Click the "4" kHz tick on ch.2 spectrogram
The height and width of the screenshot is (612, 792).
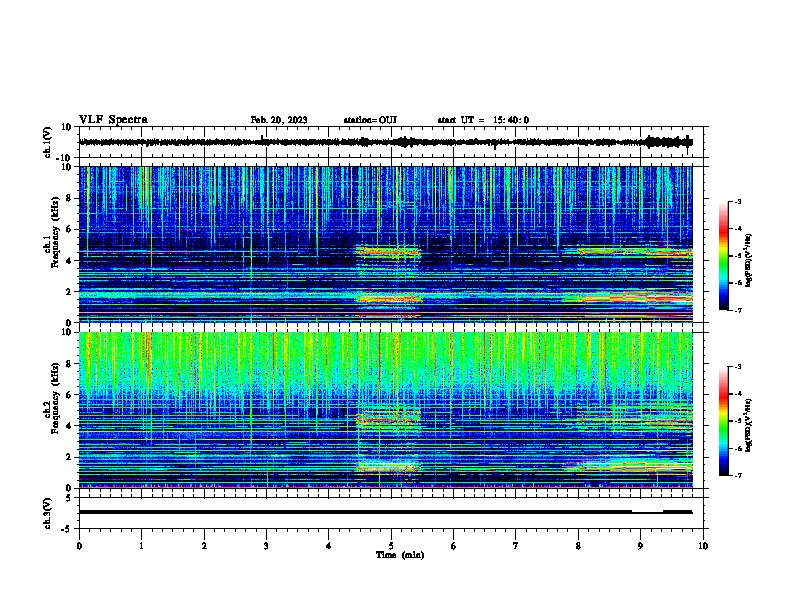pos(69,426)
